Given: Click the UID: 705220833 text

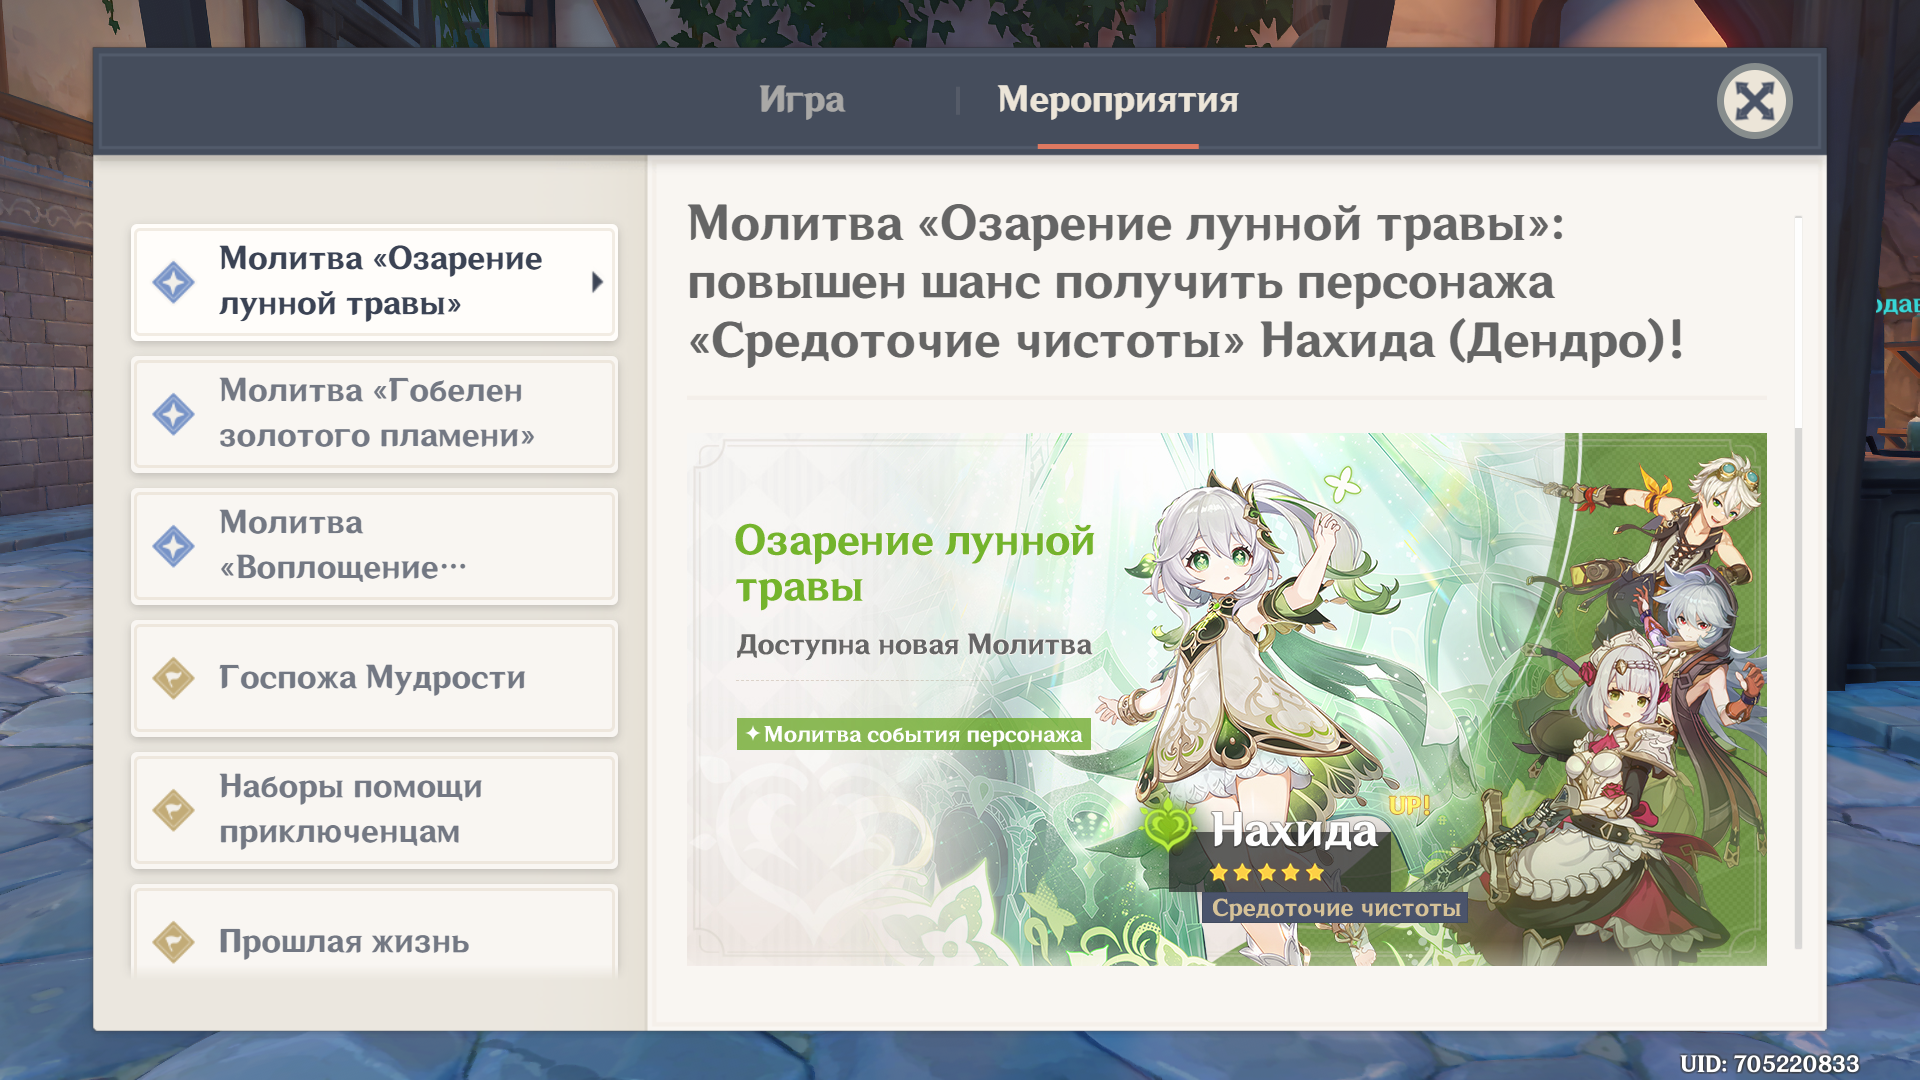Looking at the screenshot, I should 1769,1063.
